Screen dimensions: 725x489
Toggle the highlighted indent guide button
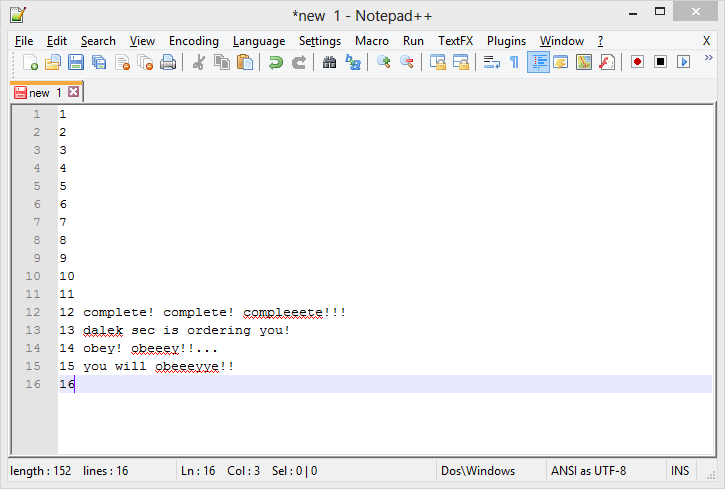[x=537, y=62]
